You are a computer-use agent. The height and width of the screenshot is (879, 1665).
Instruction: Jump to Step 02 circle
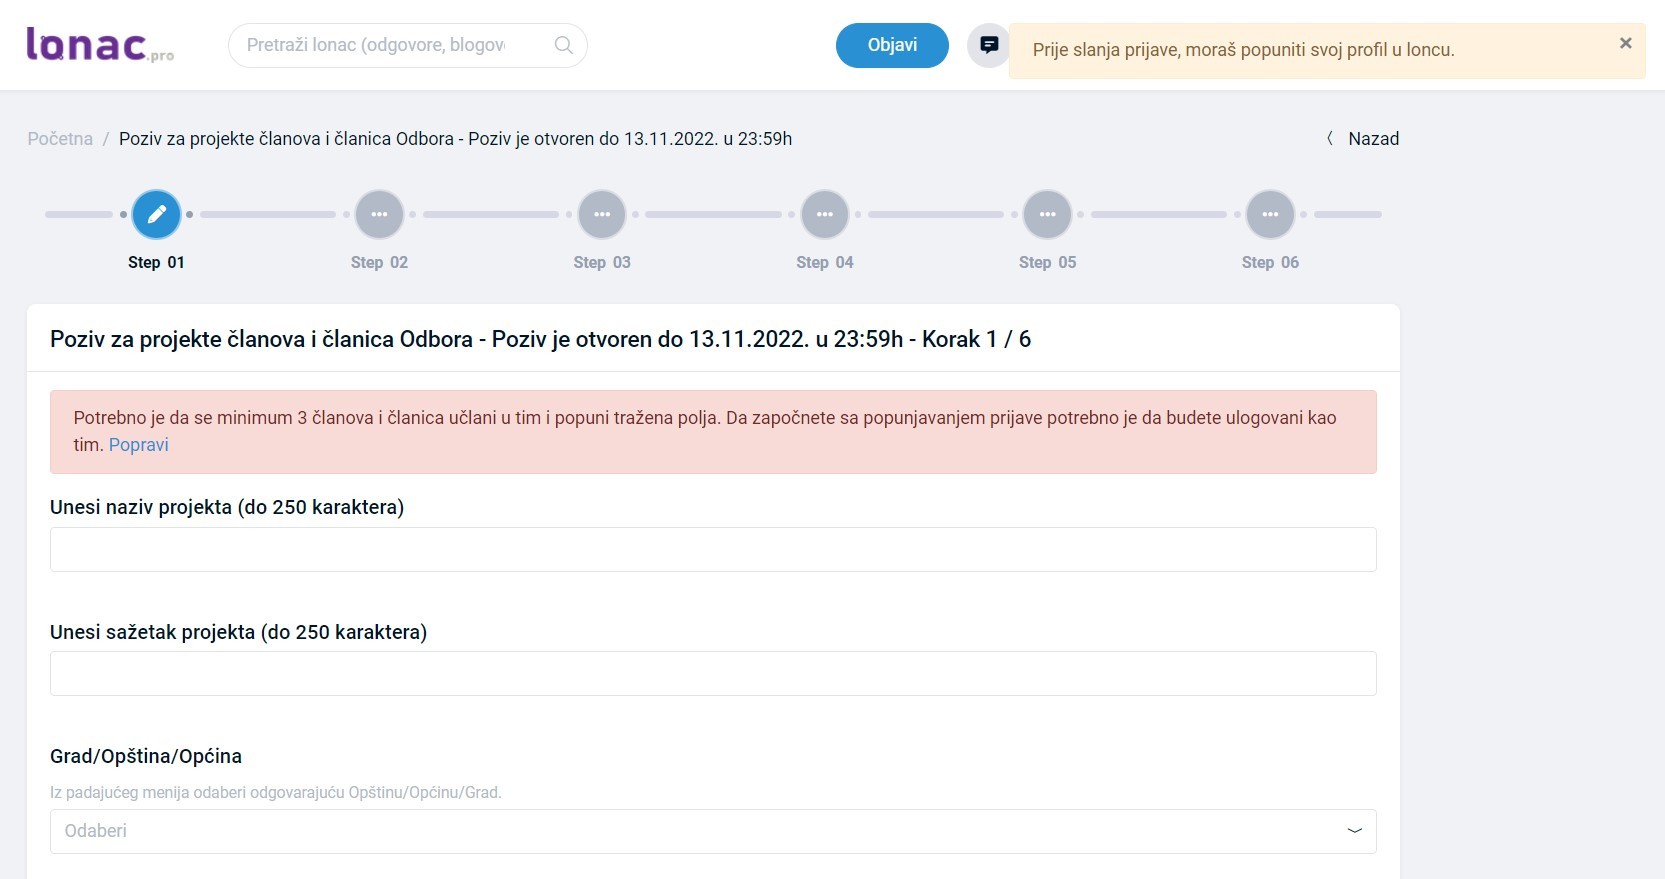point(379,214)
